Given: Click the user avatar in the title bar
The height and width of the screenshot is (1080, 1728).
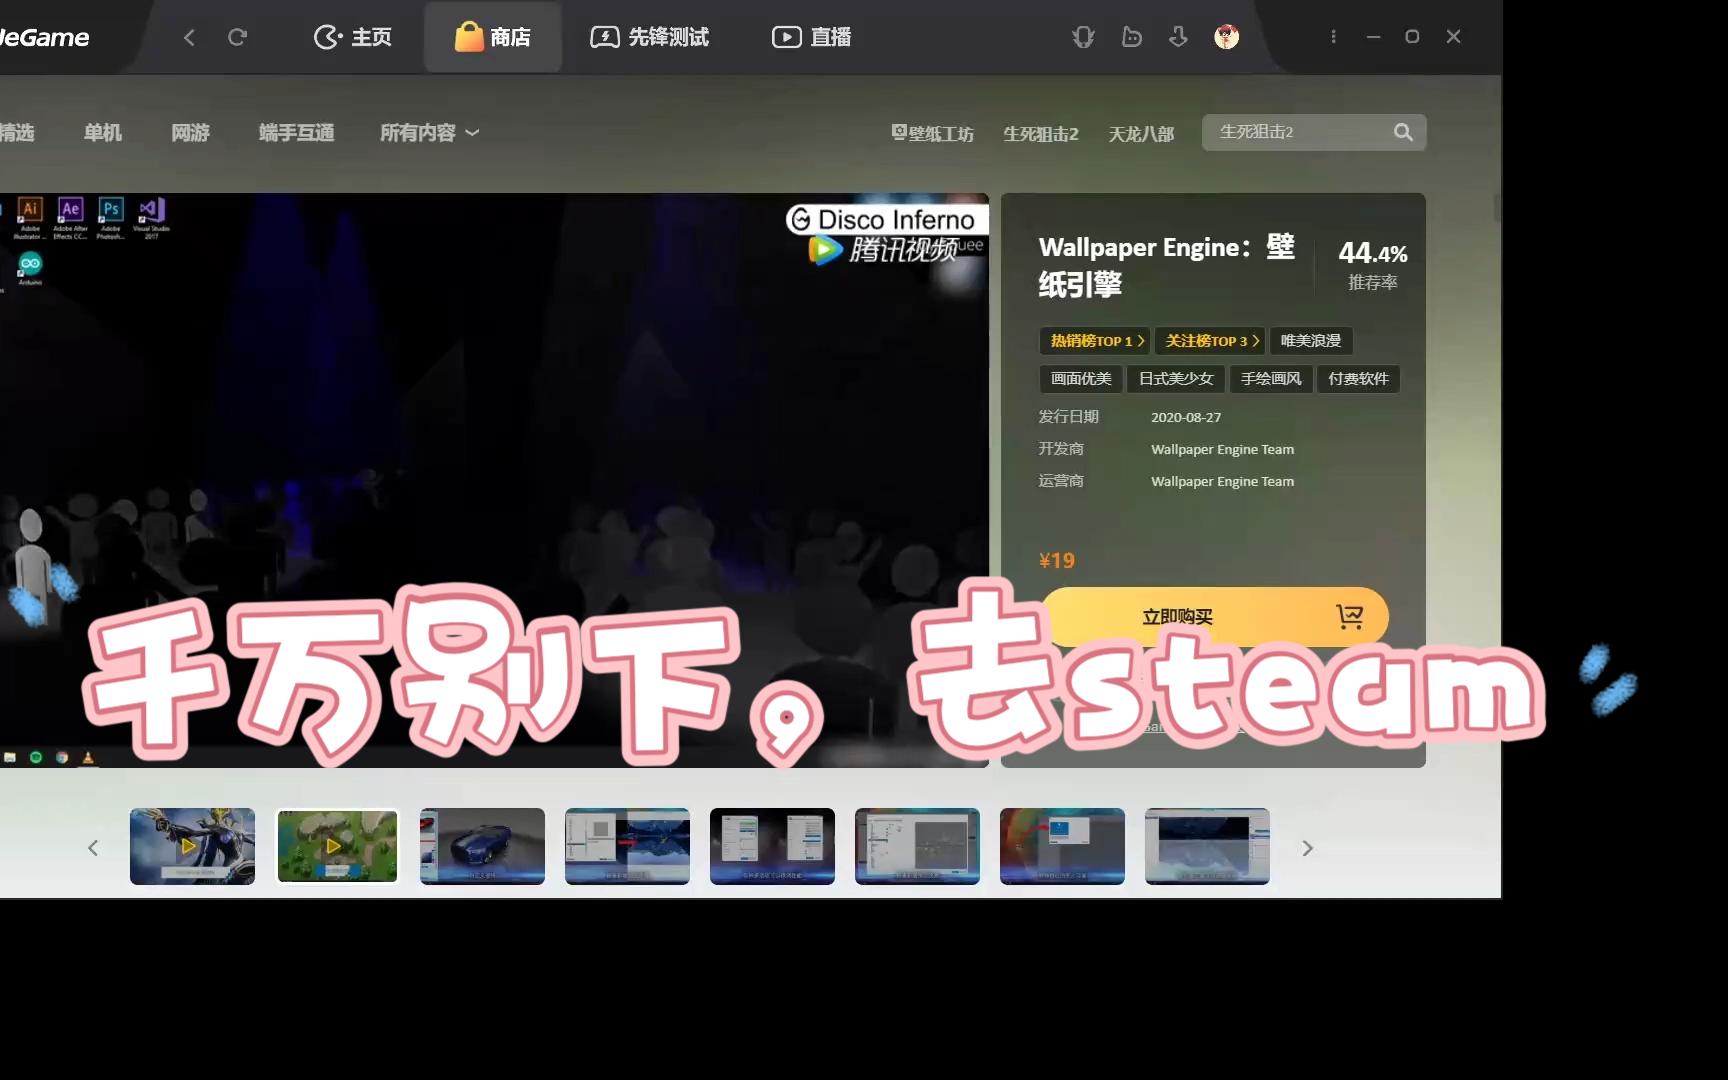Looking at the screenshot, I should point(1226,37).
